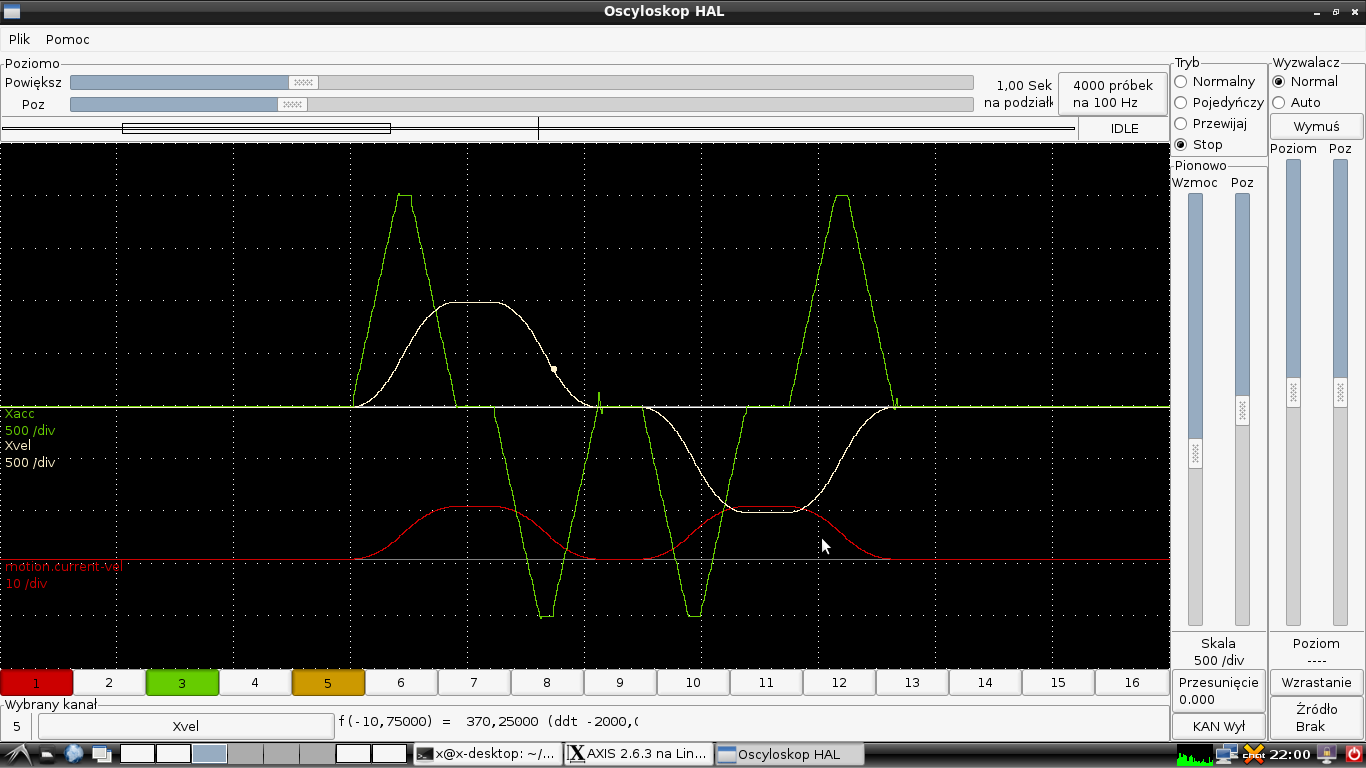Click the XChat tray icon

click(x=1254, y=754)
